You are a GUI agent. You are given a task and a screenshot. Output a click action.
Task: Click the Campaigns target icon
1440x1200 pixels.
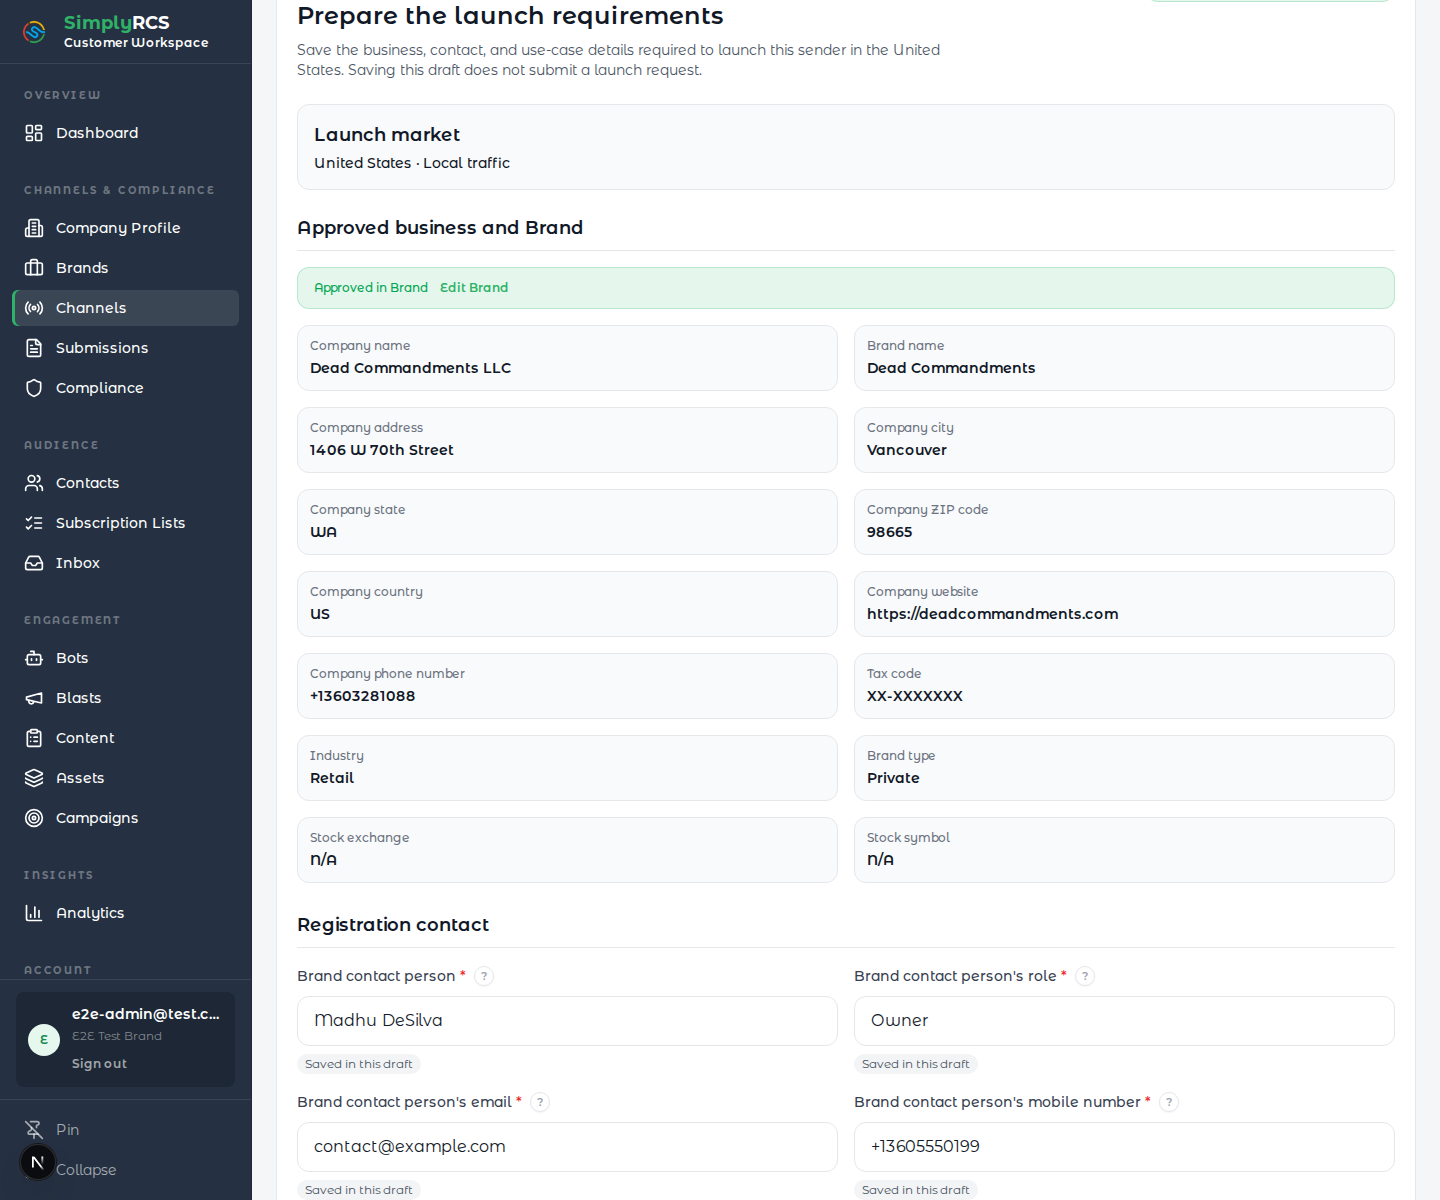[x=34, y=818]
